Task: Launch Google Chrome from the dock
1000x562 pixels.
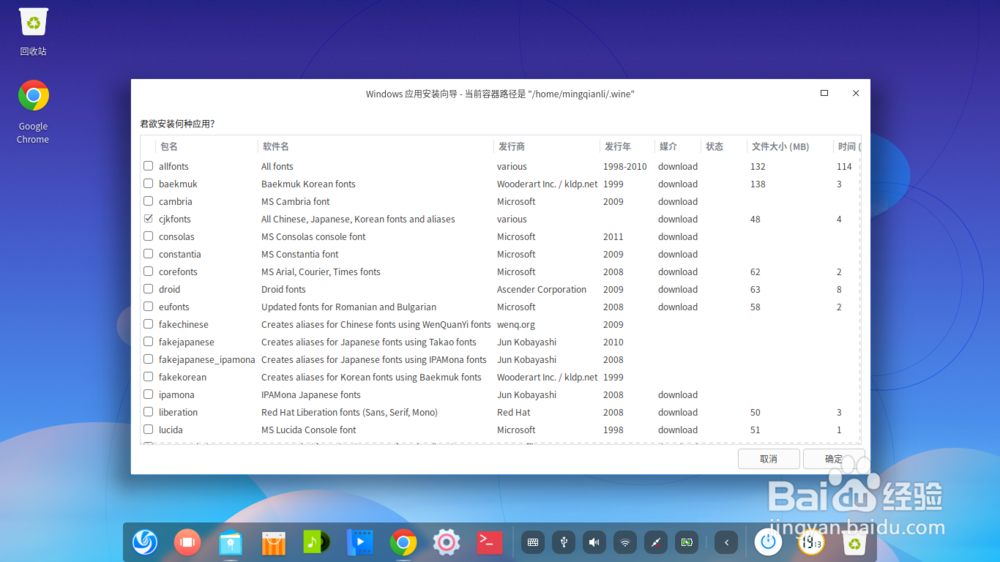Action: point(403,543)
